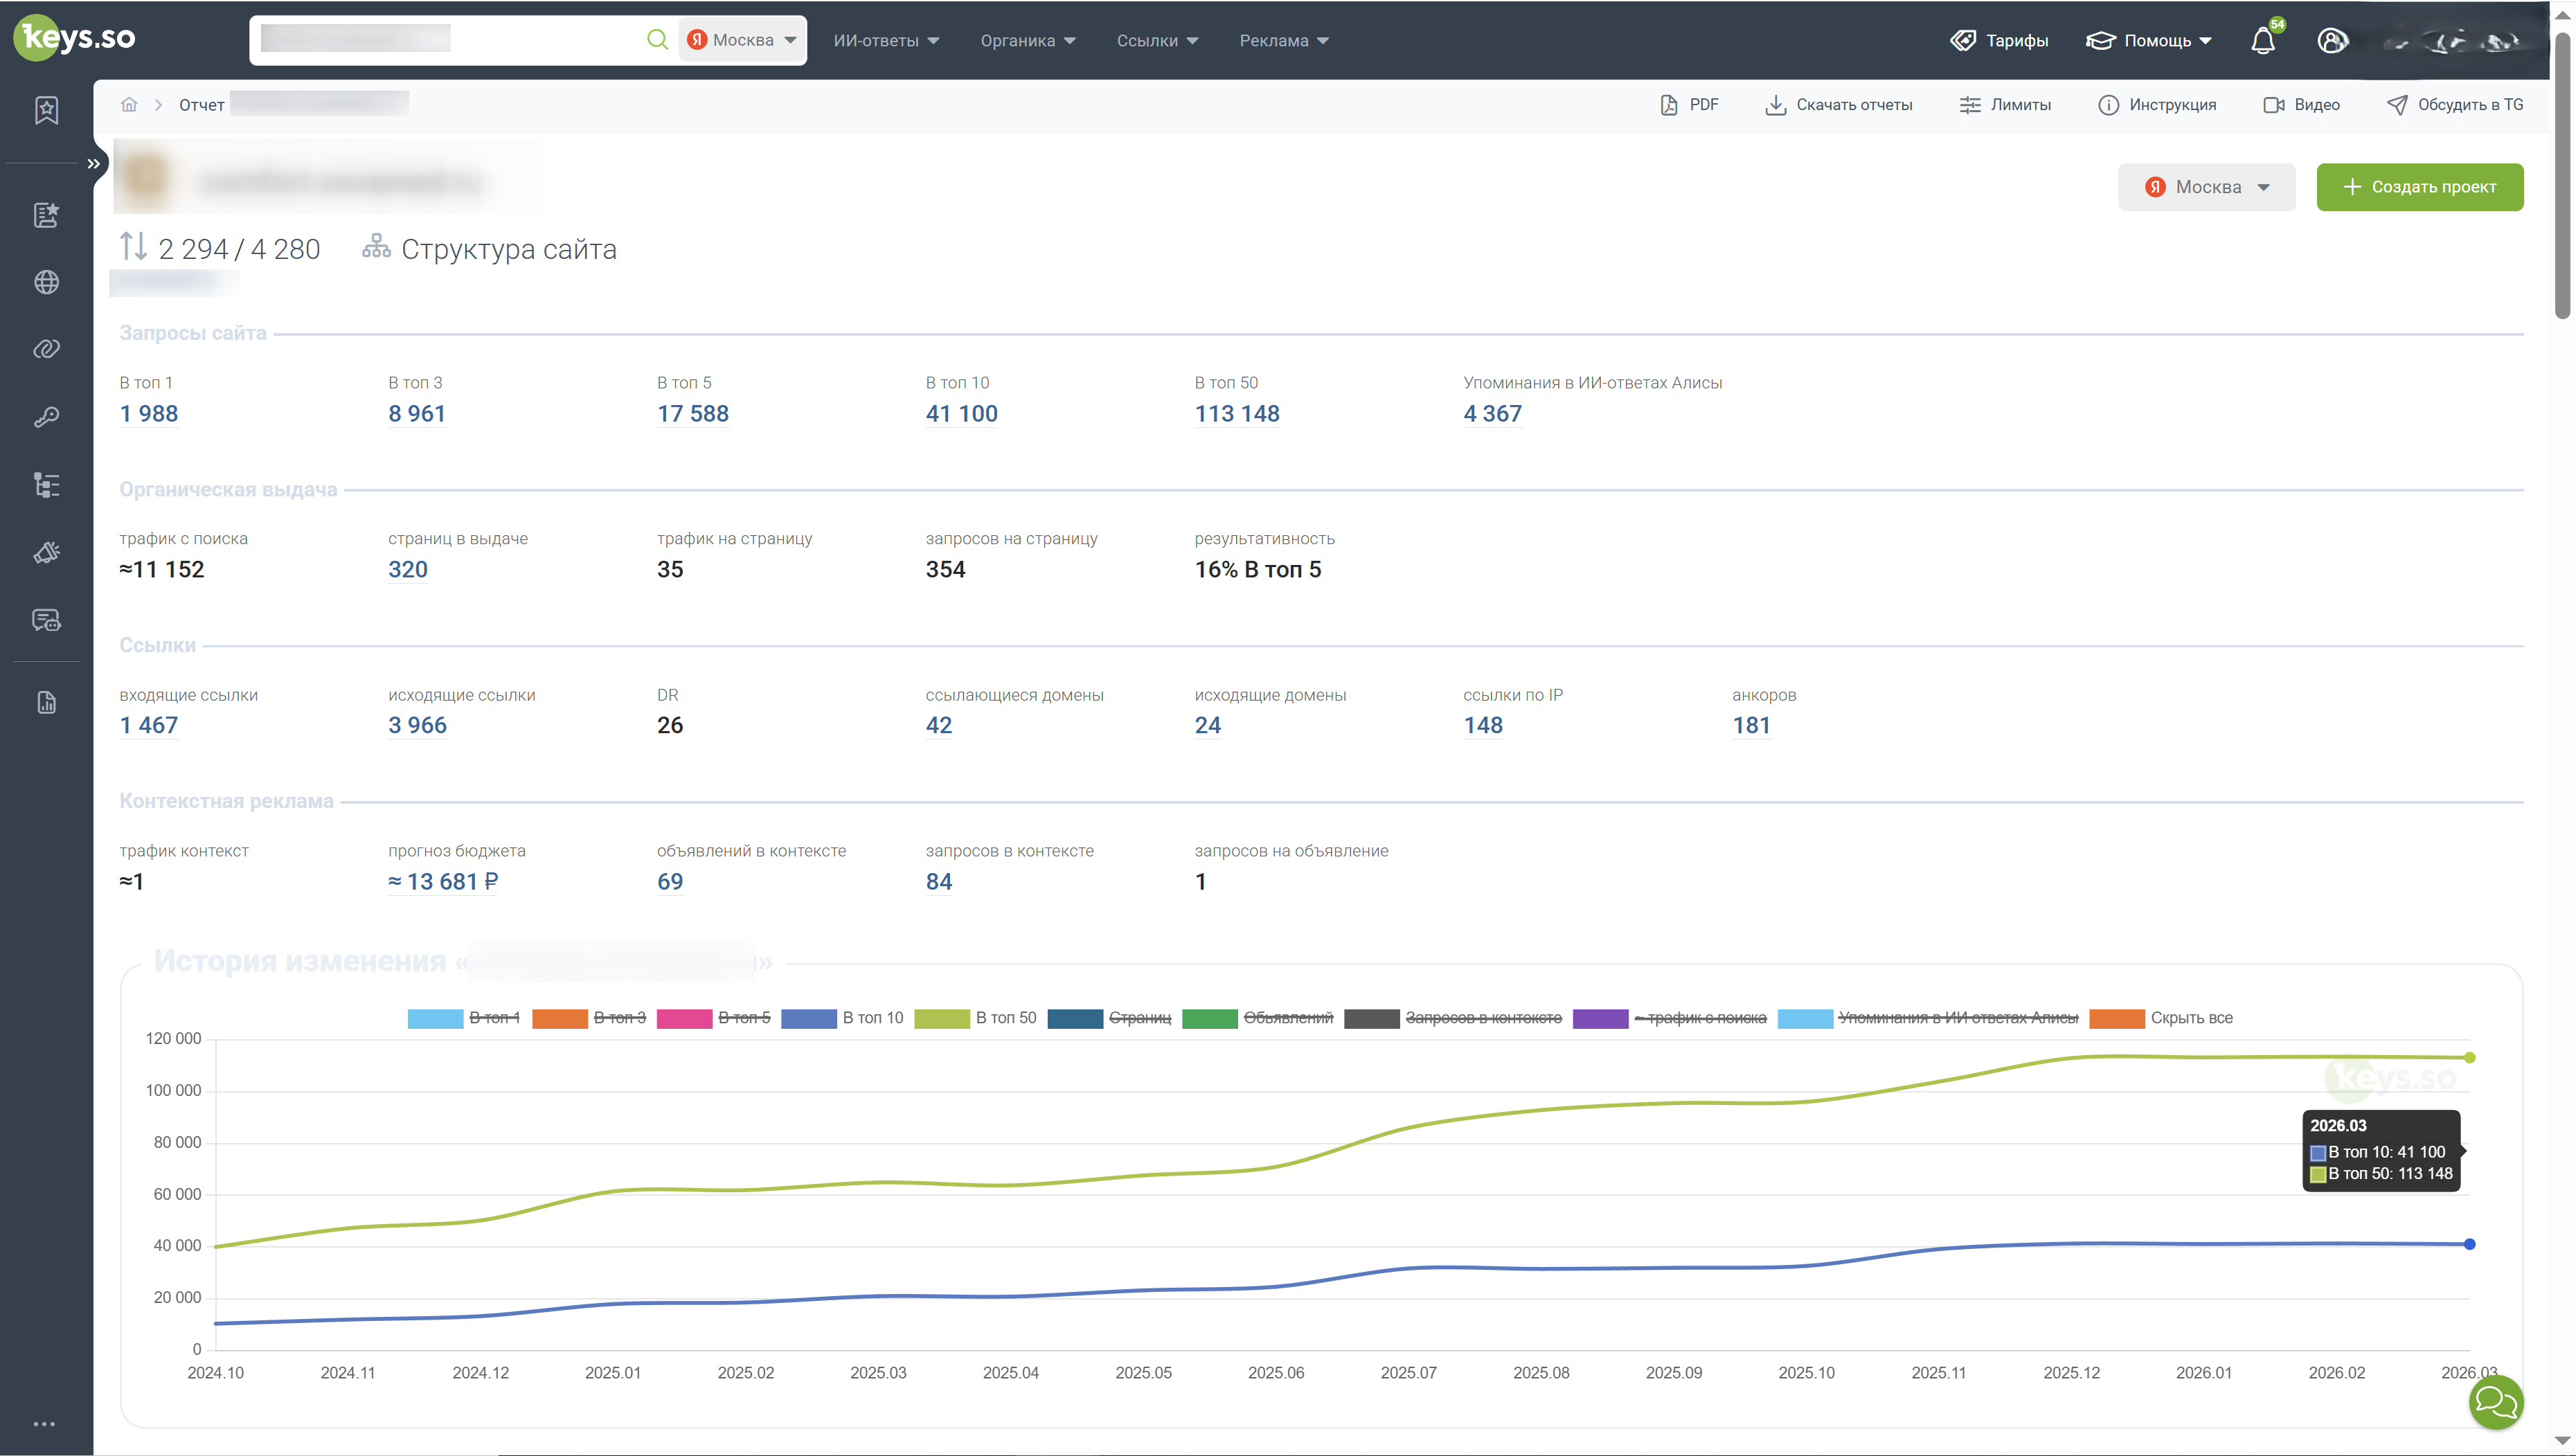Open the favorites list sidebar icon

46,215
